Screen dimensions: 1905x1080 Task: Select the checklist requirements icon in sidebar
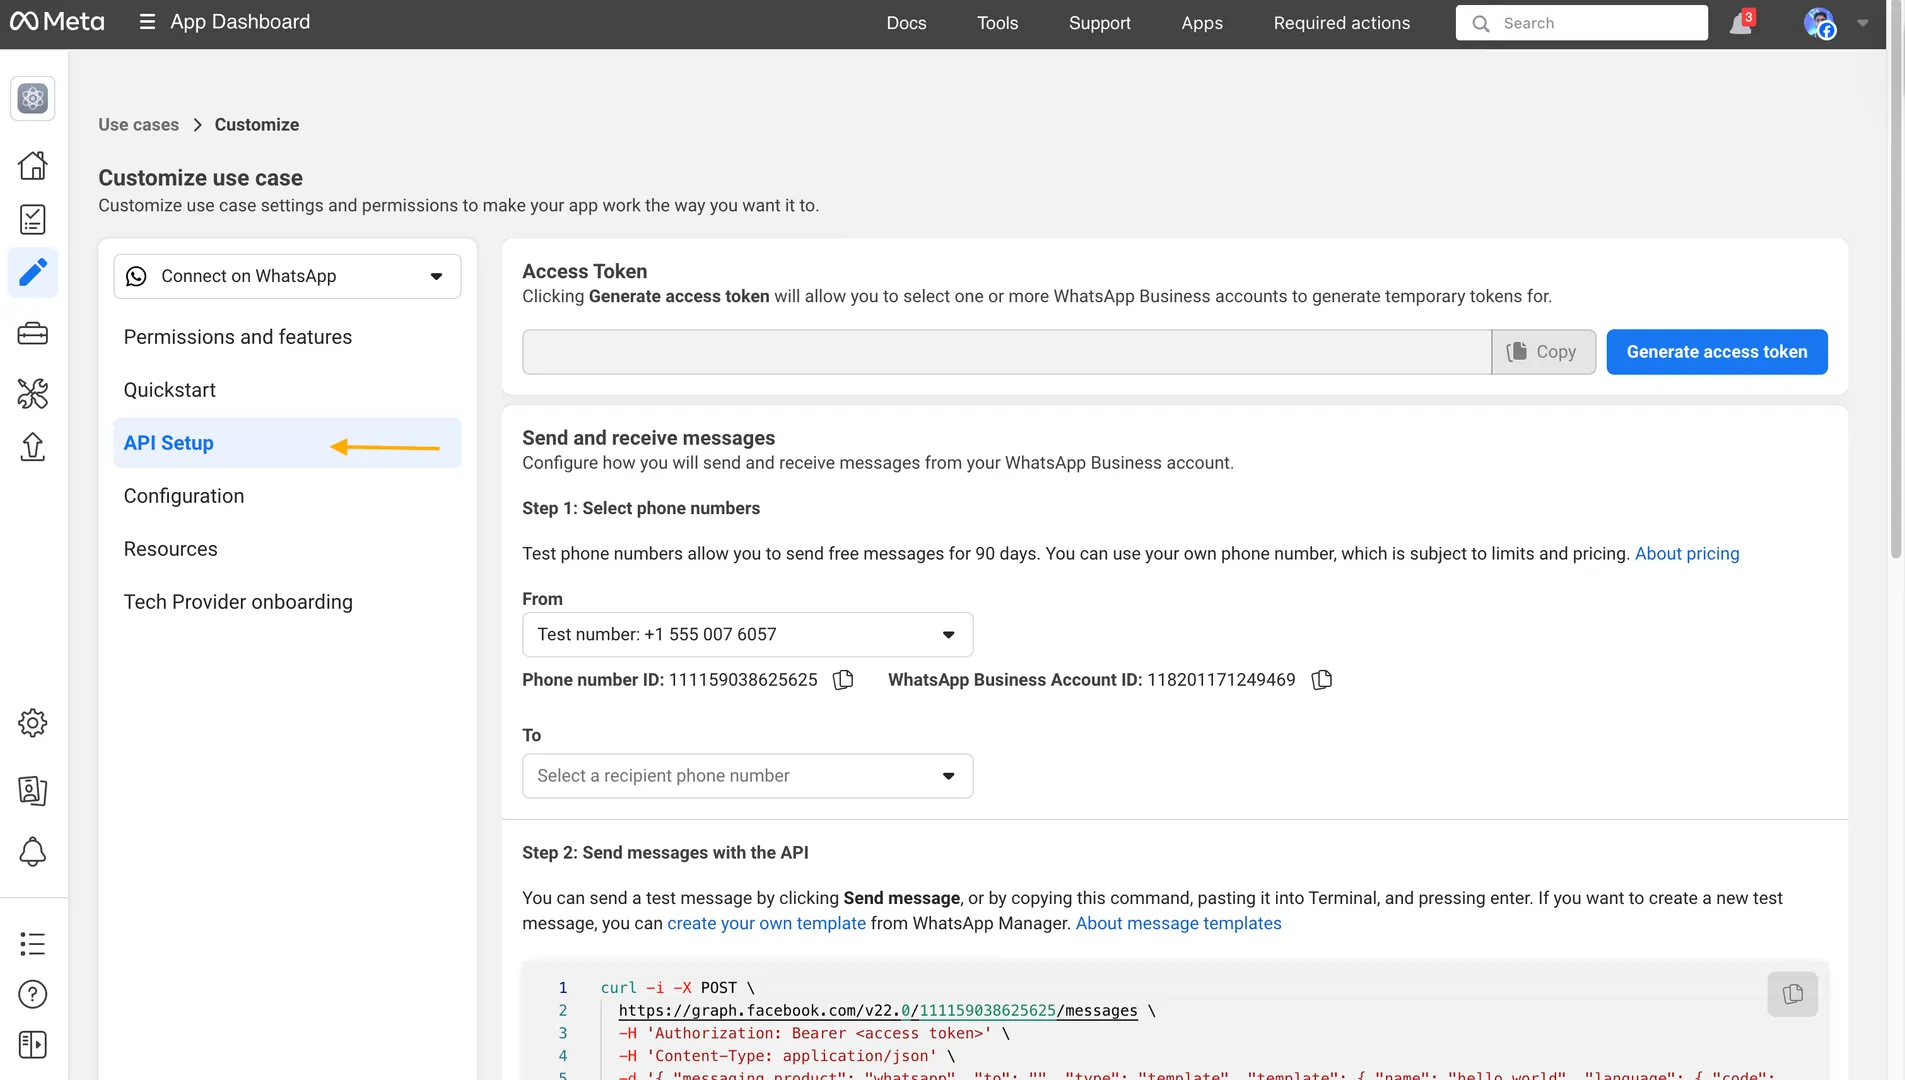pyautogui.click(x=33, y=219)
